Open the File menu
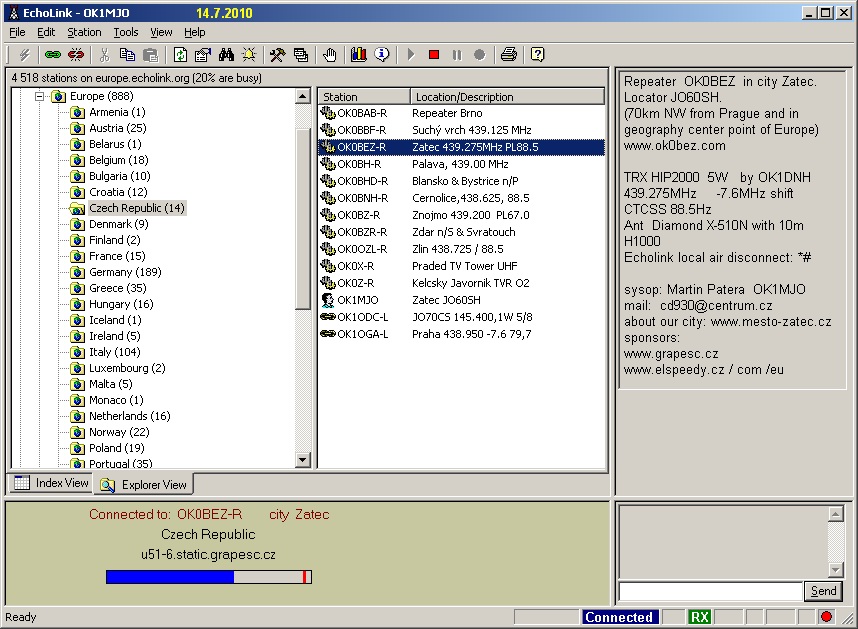 pyautogui.click(x=18, y=32)
